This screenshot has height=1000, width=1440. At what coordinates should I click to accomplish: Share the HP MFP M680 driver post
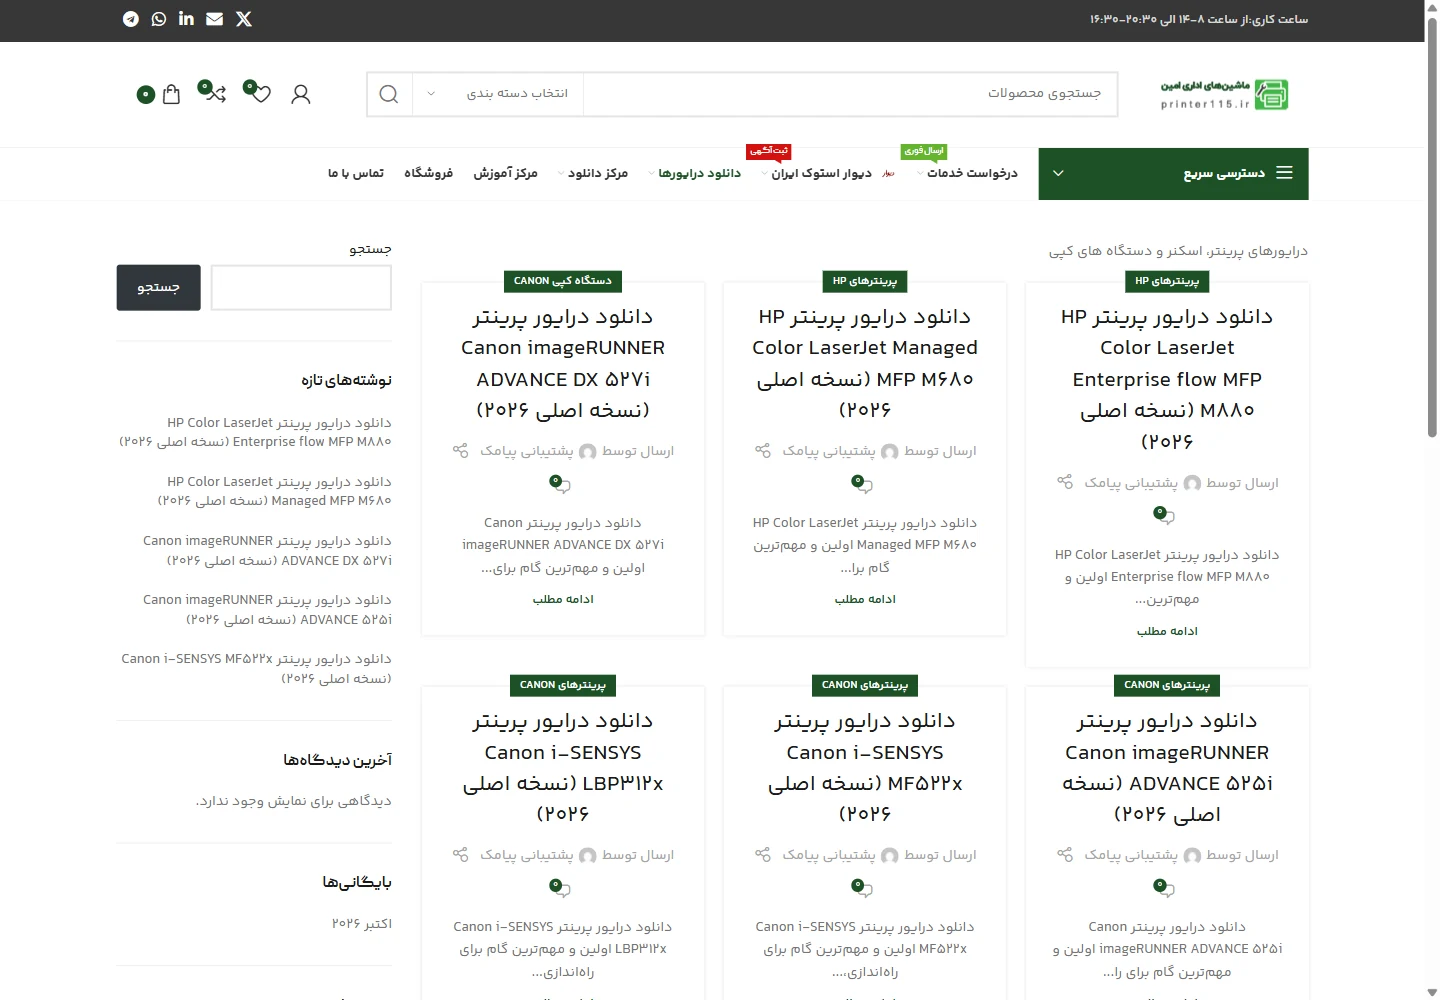pos(763,451)
